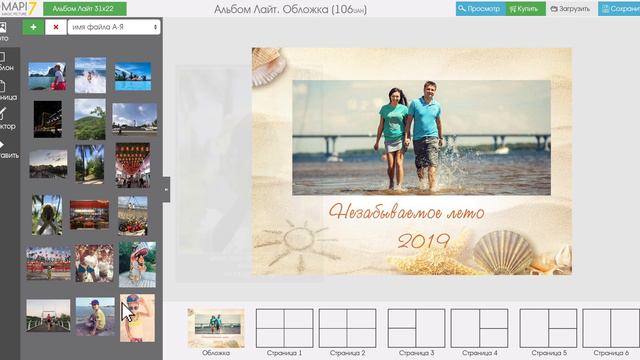Select the Страница 3 thumbnail
Image resolution: width=640 pixels, height=360 pixels.
coord(416,328)
